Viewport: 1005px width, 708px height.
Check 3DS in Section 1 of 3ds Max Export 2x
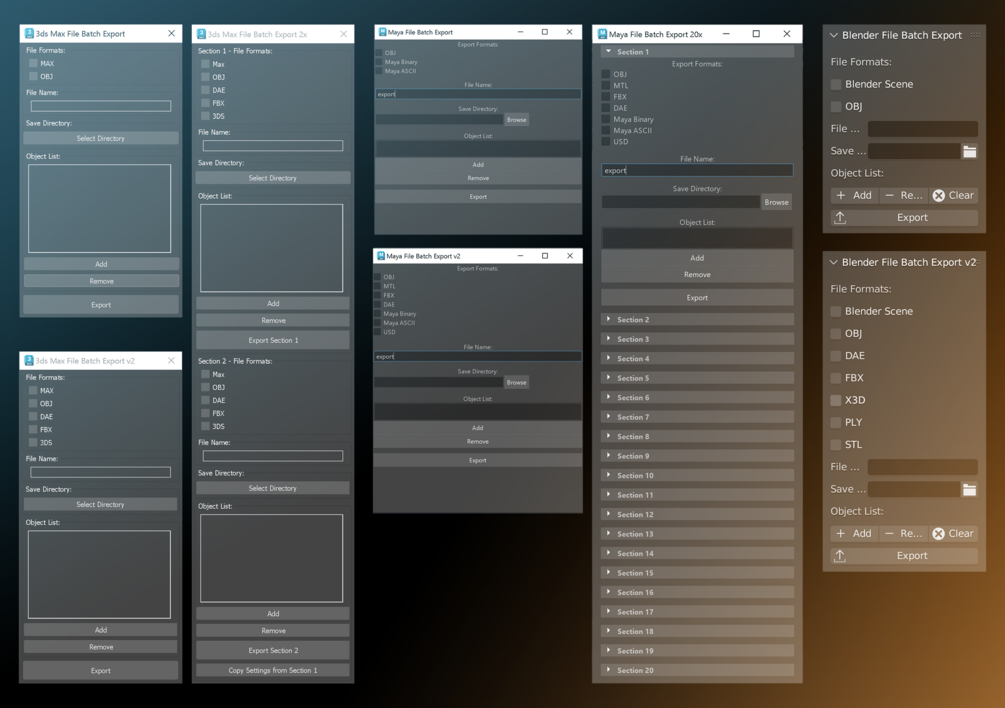(x=205, y=116)
